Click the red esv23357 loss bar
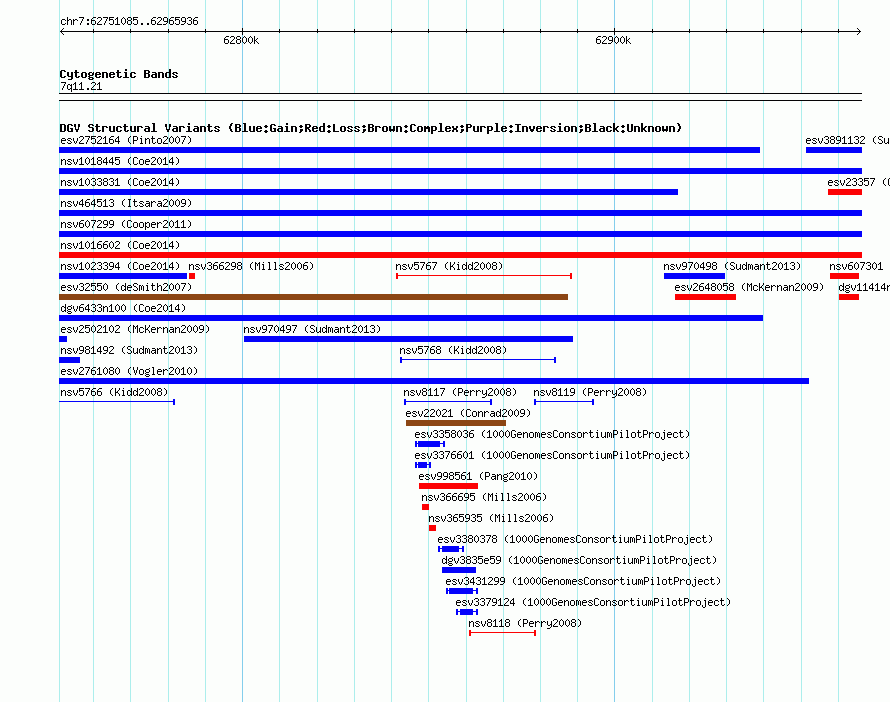The height and width of the screenshot is (702, 890). pyautogui.click(x=845, y=192)
